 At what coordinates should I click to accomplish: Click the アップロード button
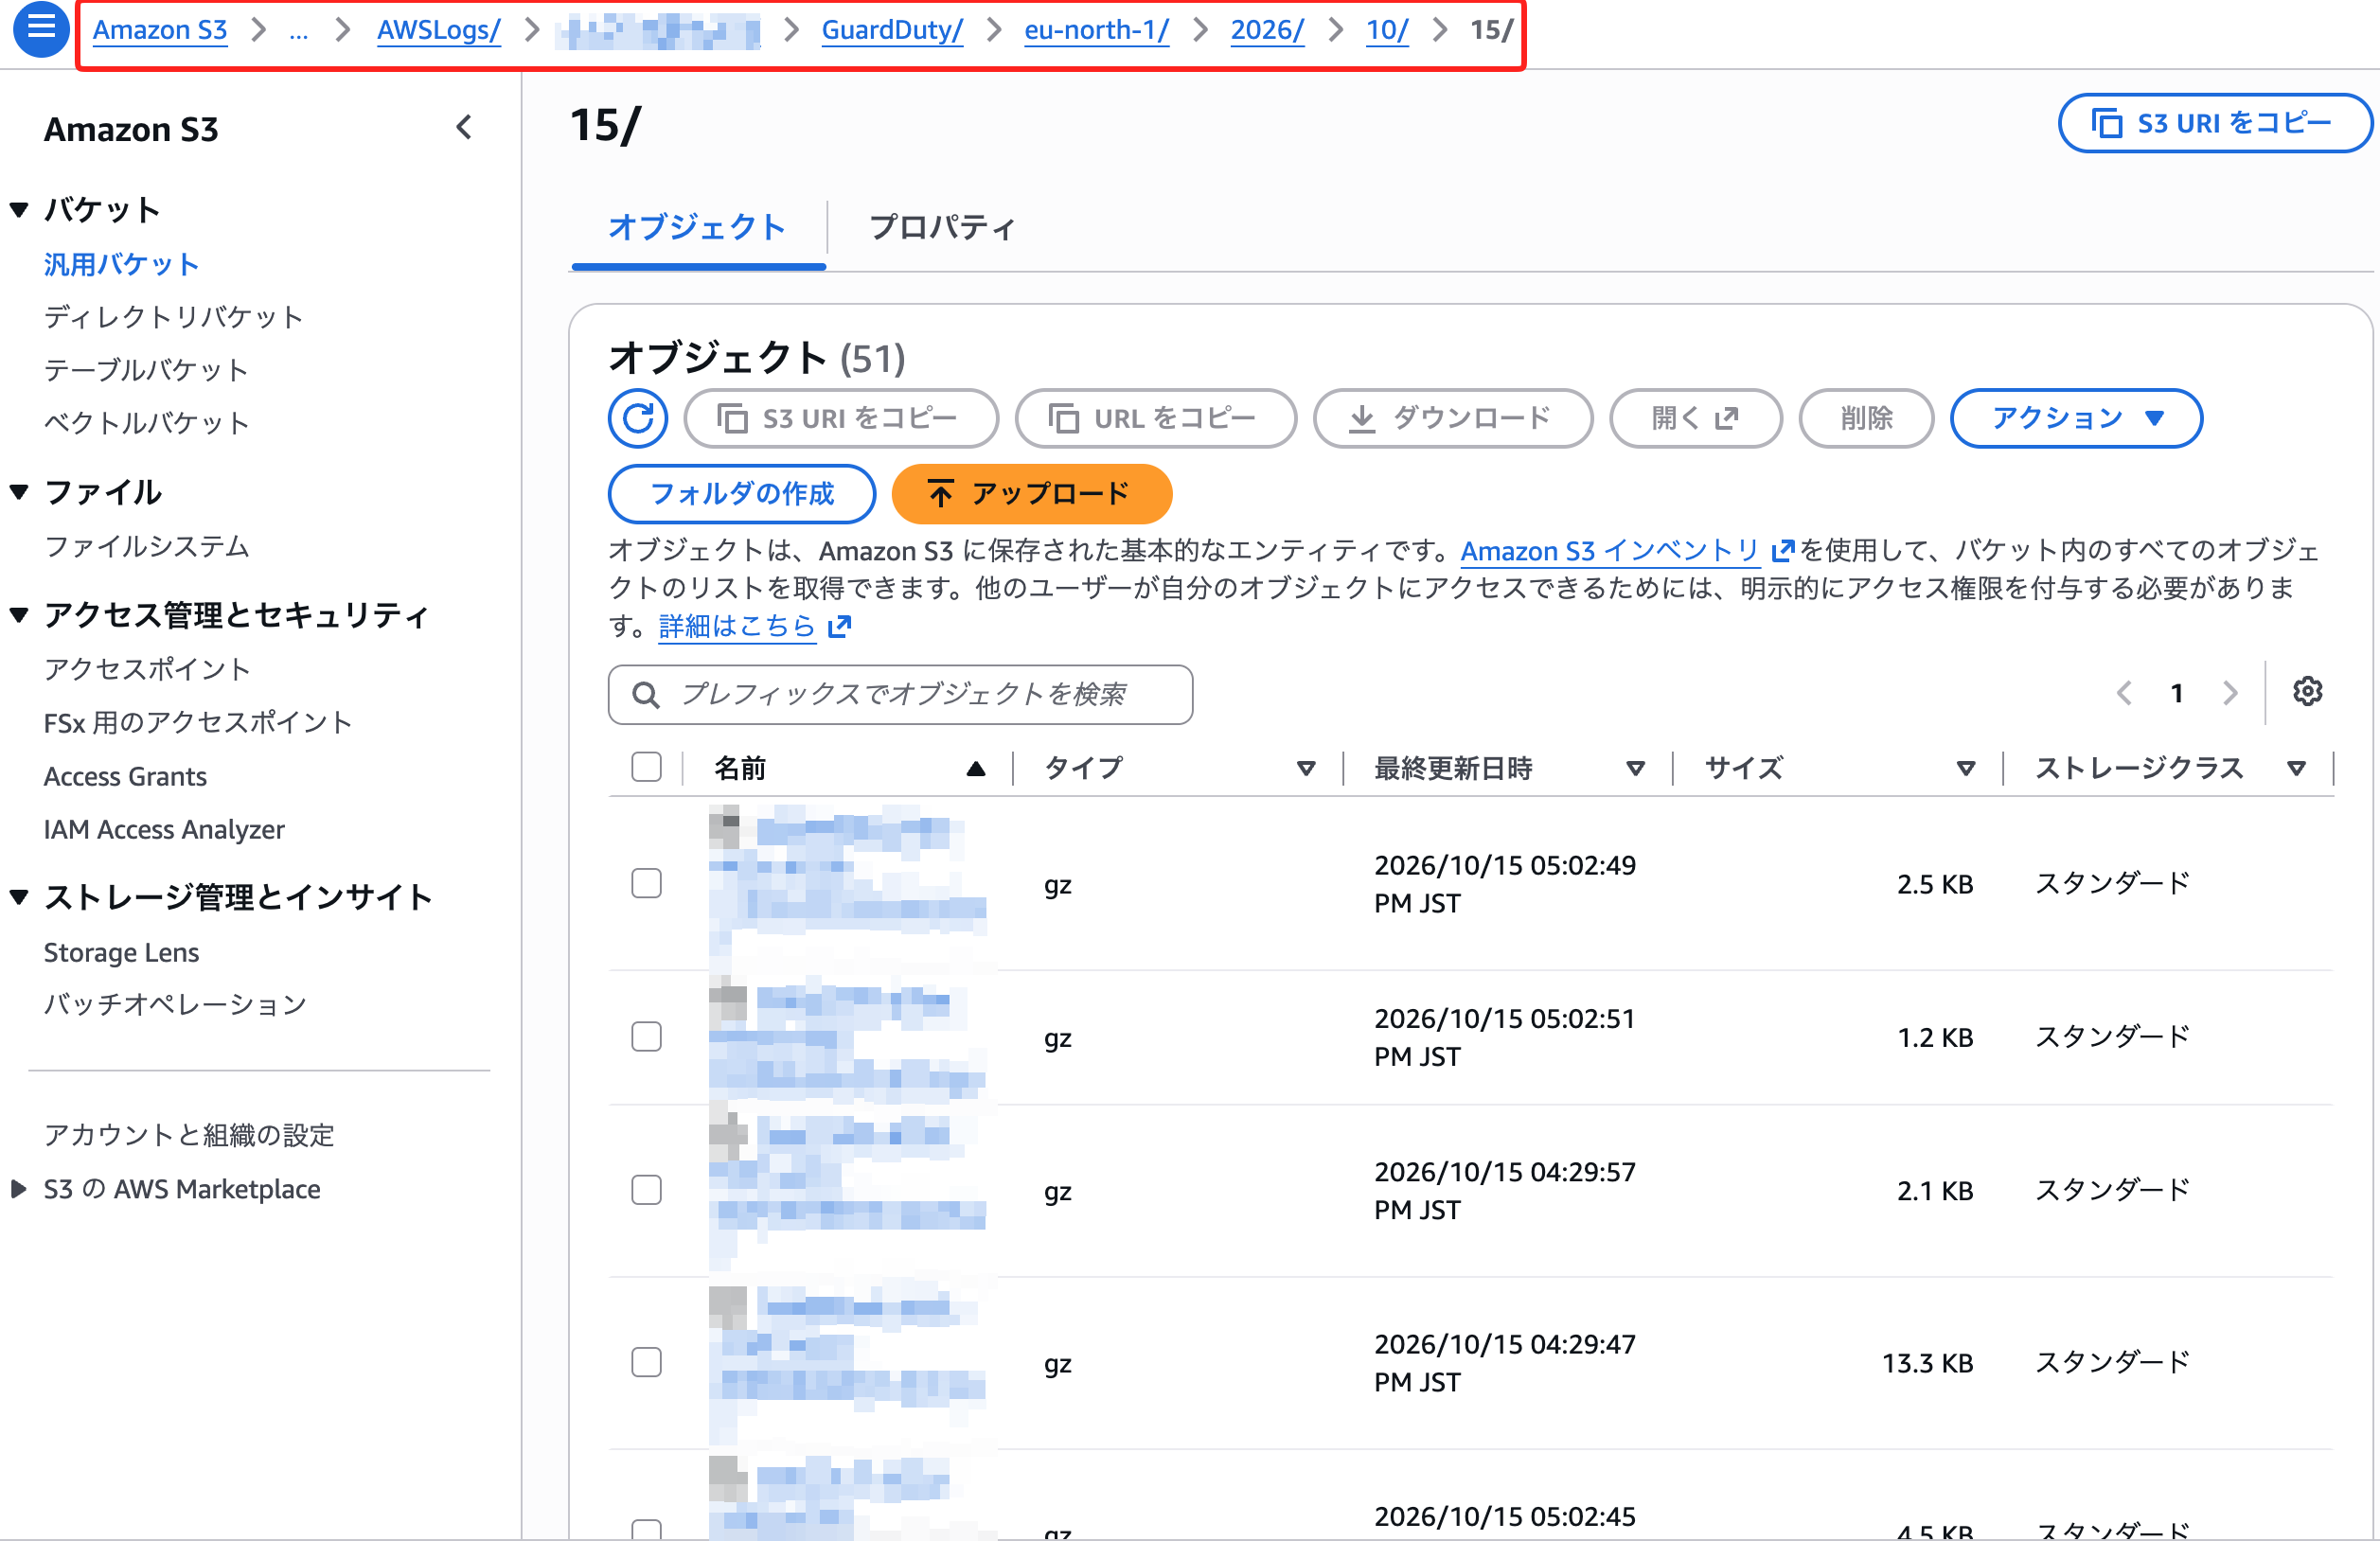[x=1031, y=494]
